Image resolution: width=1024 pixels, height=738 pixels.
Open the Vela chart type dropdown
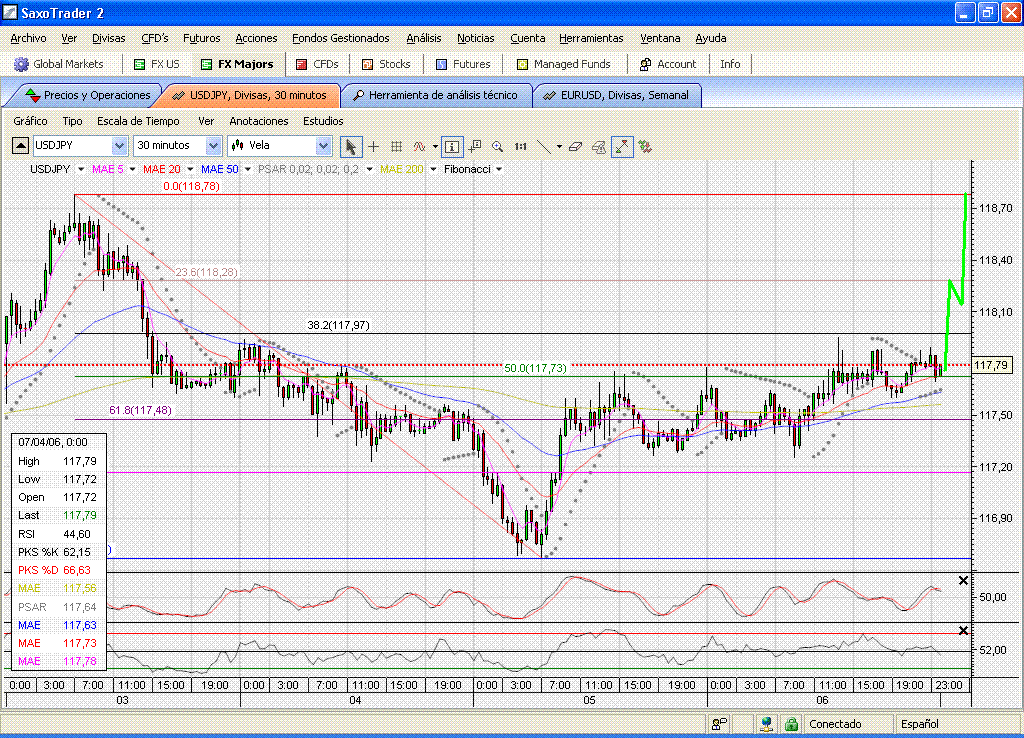pyautogui.click(x=280, y=145)
